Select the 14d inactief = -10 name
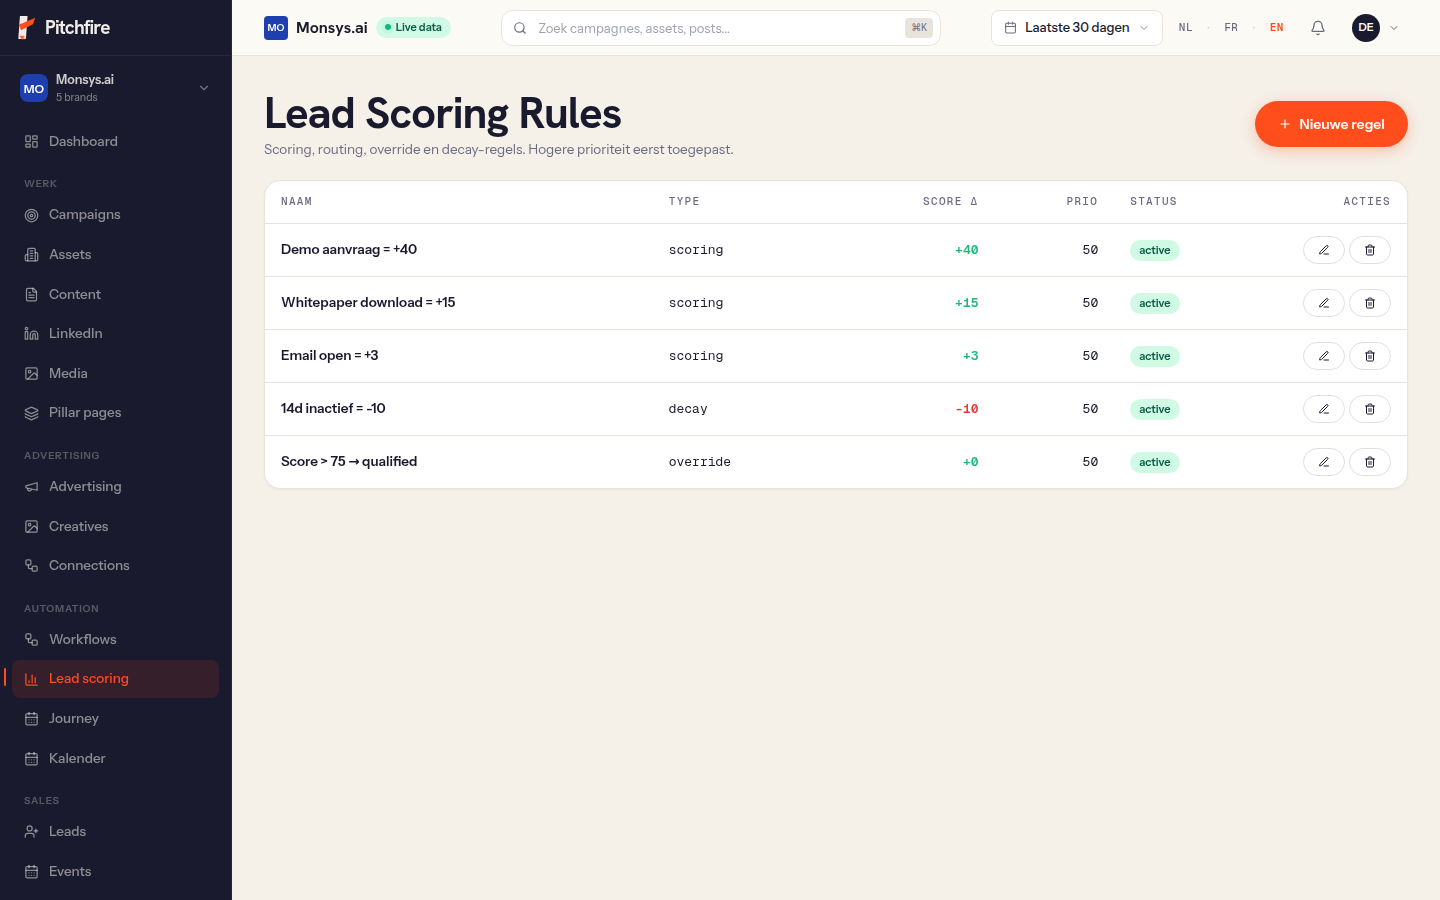1440x900 pixels. (x=333, y=408)
